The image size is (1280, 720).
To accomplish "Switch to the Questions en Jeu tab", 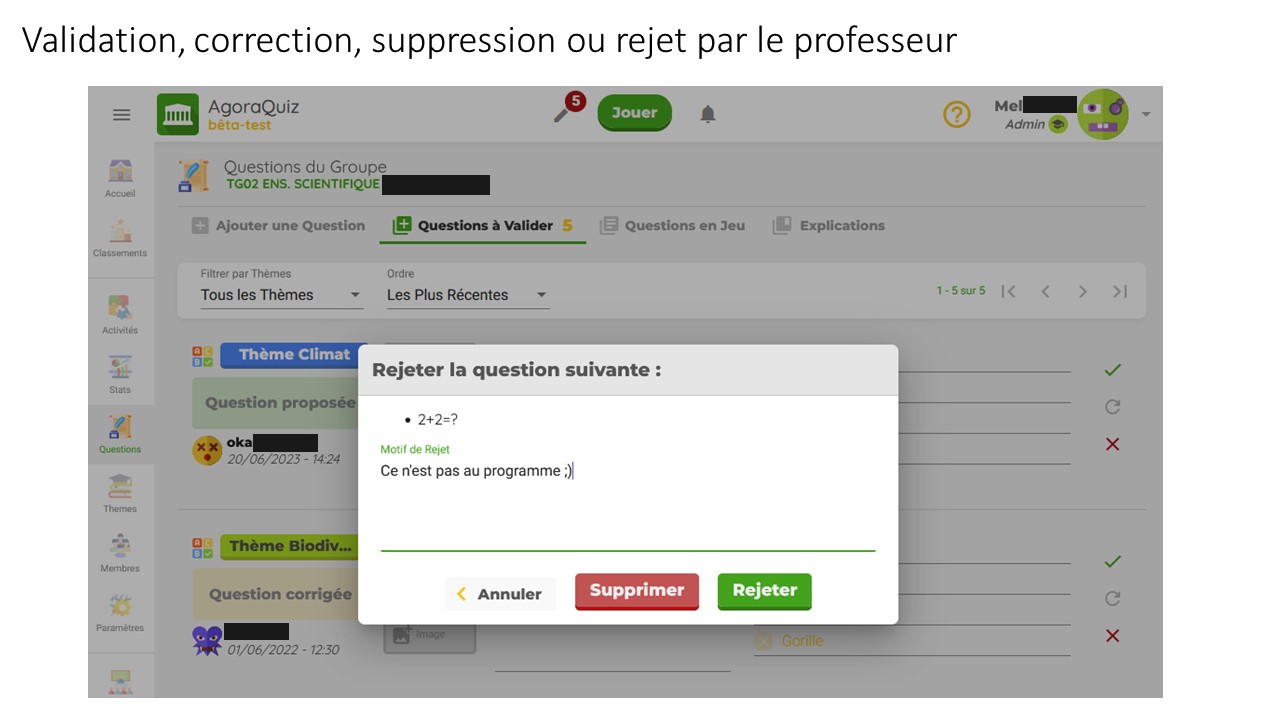I will (x=672, y=226).
